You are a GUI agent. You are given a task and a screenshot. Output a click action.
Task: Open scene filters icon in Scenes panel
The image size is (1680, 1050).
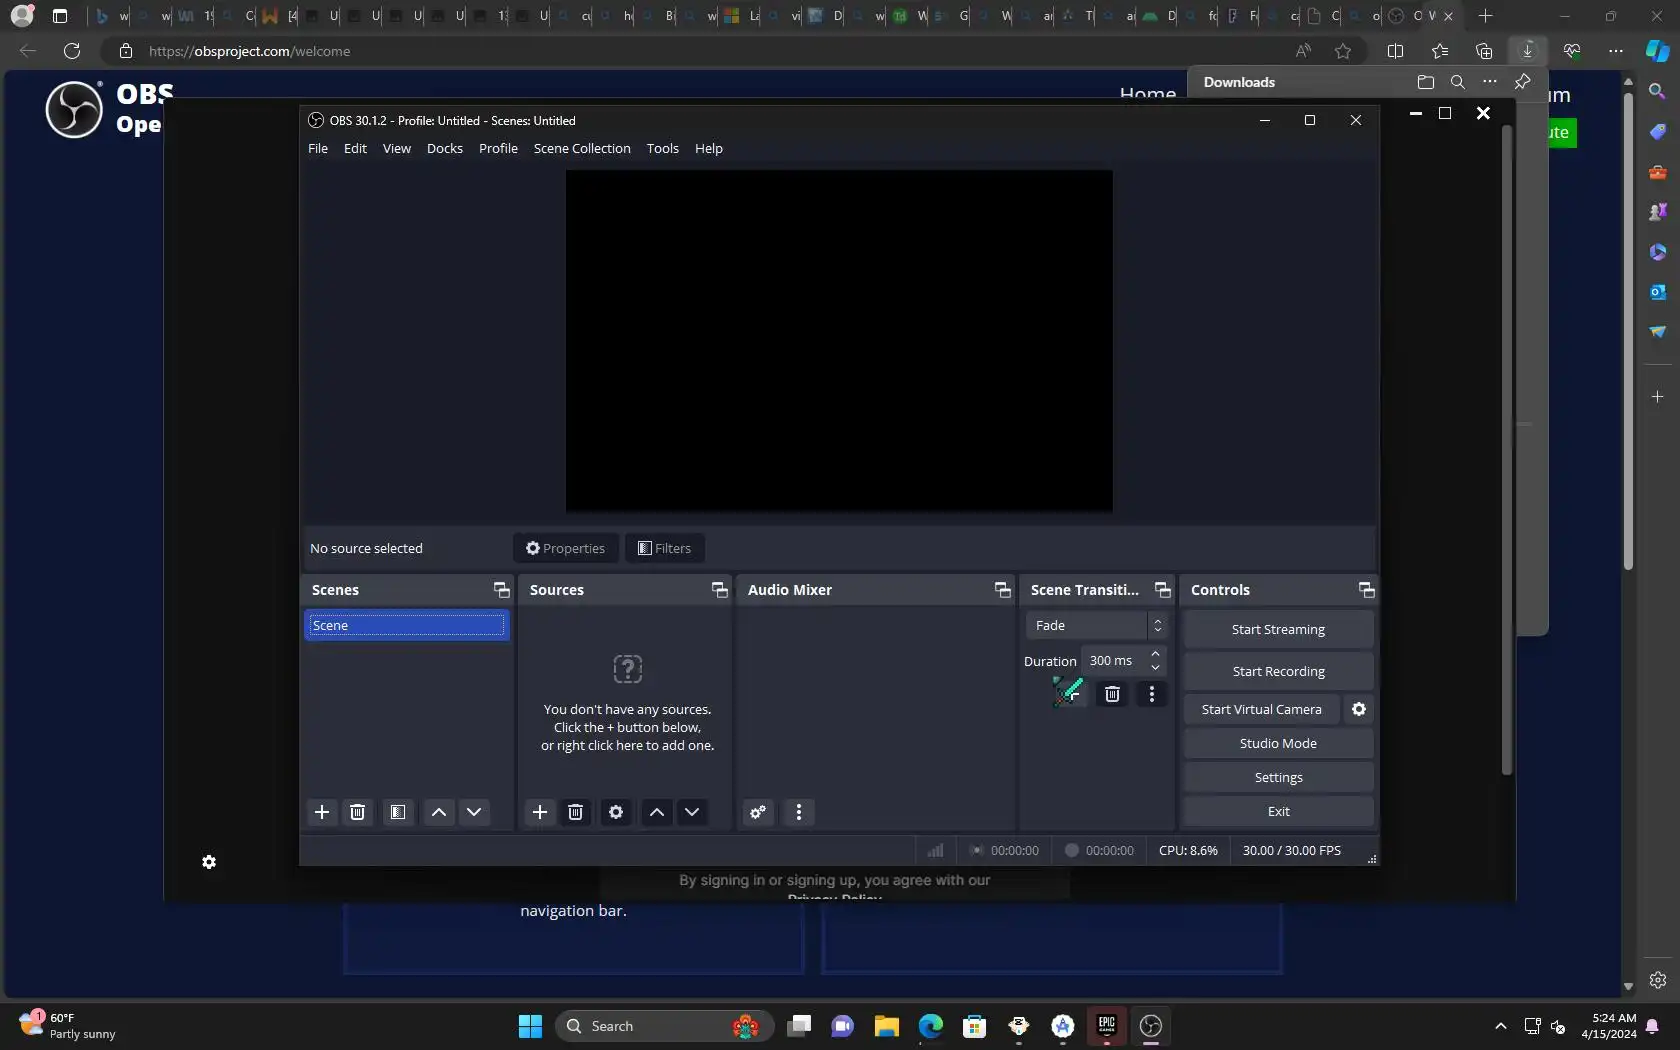click(x=398, y=812)
